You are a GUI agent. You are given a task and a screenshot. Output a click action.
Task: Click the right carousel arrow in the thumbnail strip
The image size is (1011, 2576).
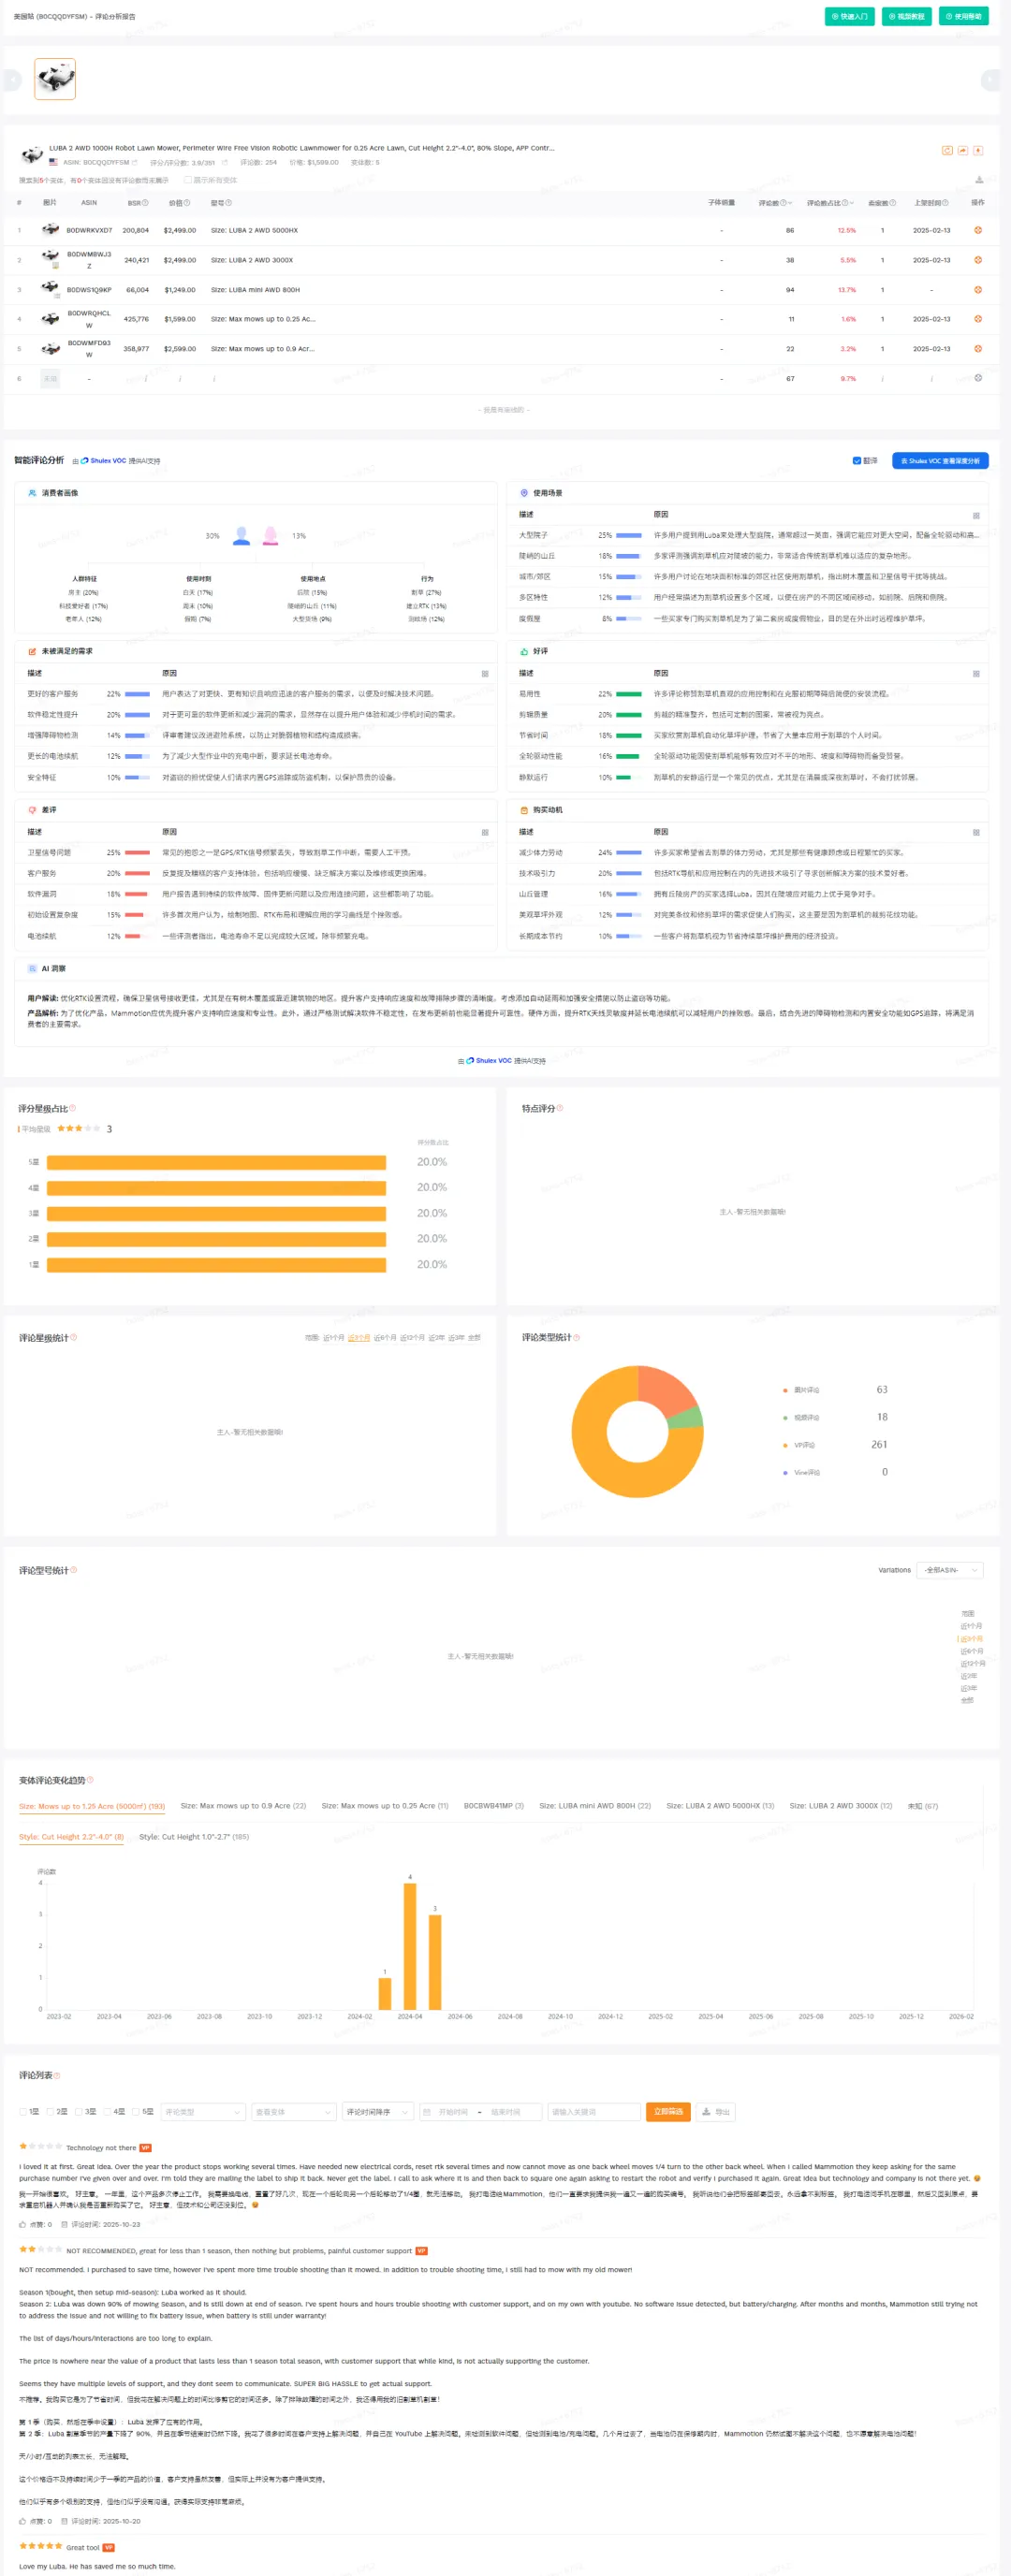pyautogui.click(x=990, y=79)
